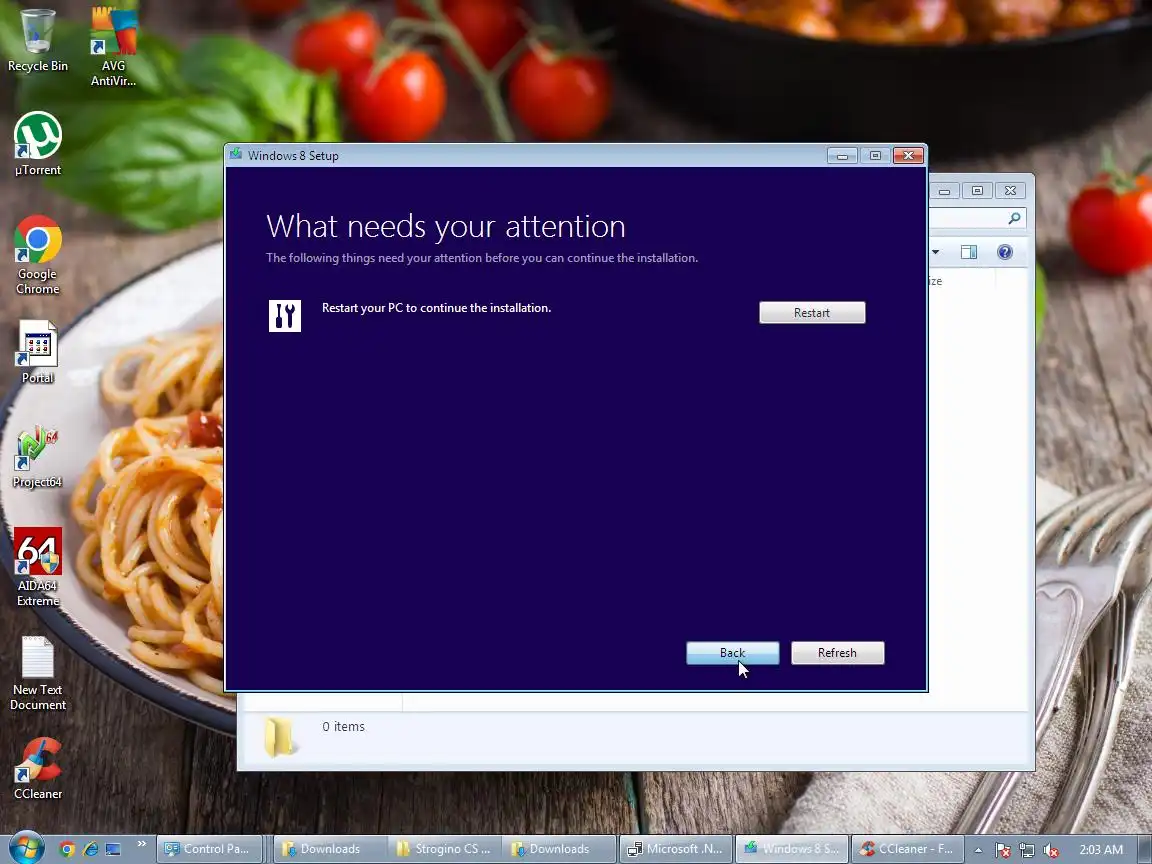
Task: Launch Chrome from the quick launch bar
Action: [67, 849]
